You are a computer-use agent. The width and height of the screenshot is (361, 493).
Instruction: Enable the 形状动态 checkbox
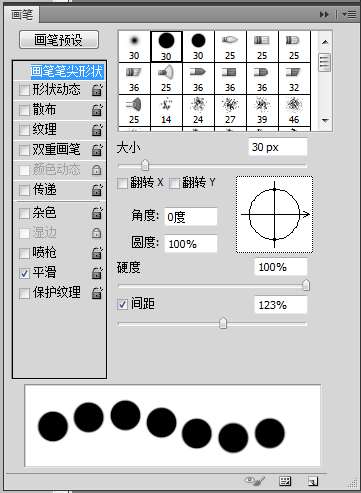tap(24, 90)
